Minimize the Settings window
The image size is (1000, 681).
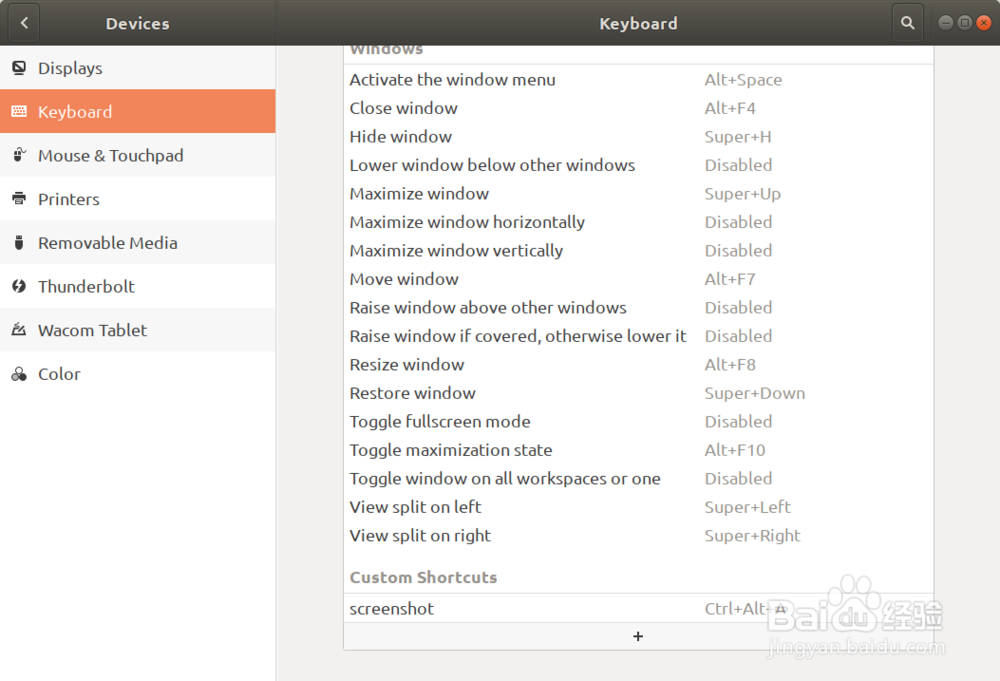(x=946, y=23)
